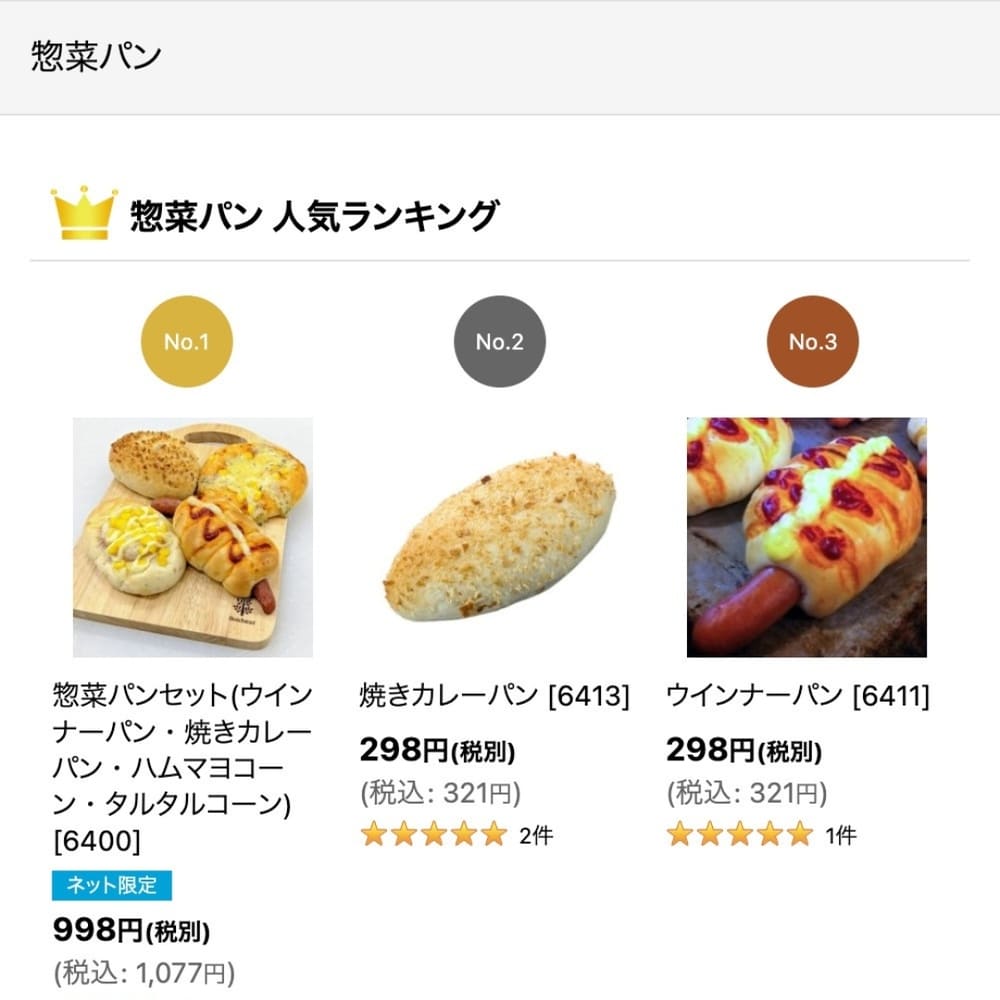
Task: Click the No.3 bronze rank badge
Action: pos(812,340)
